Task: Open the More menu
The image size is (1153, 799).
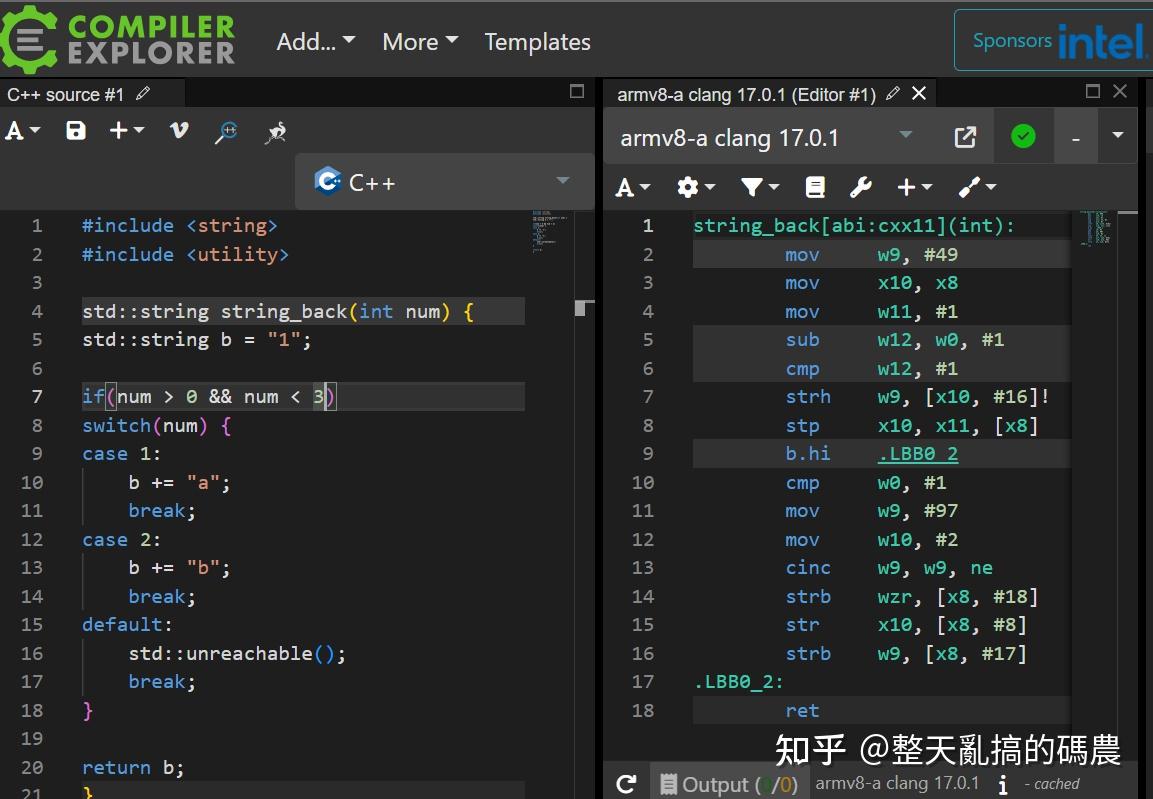Action: (x=420, y=42)
